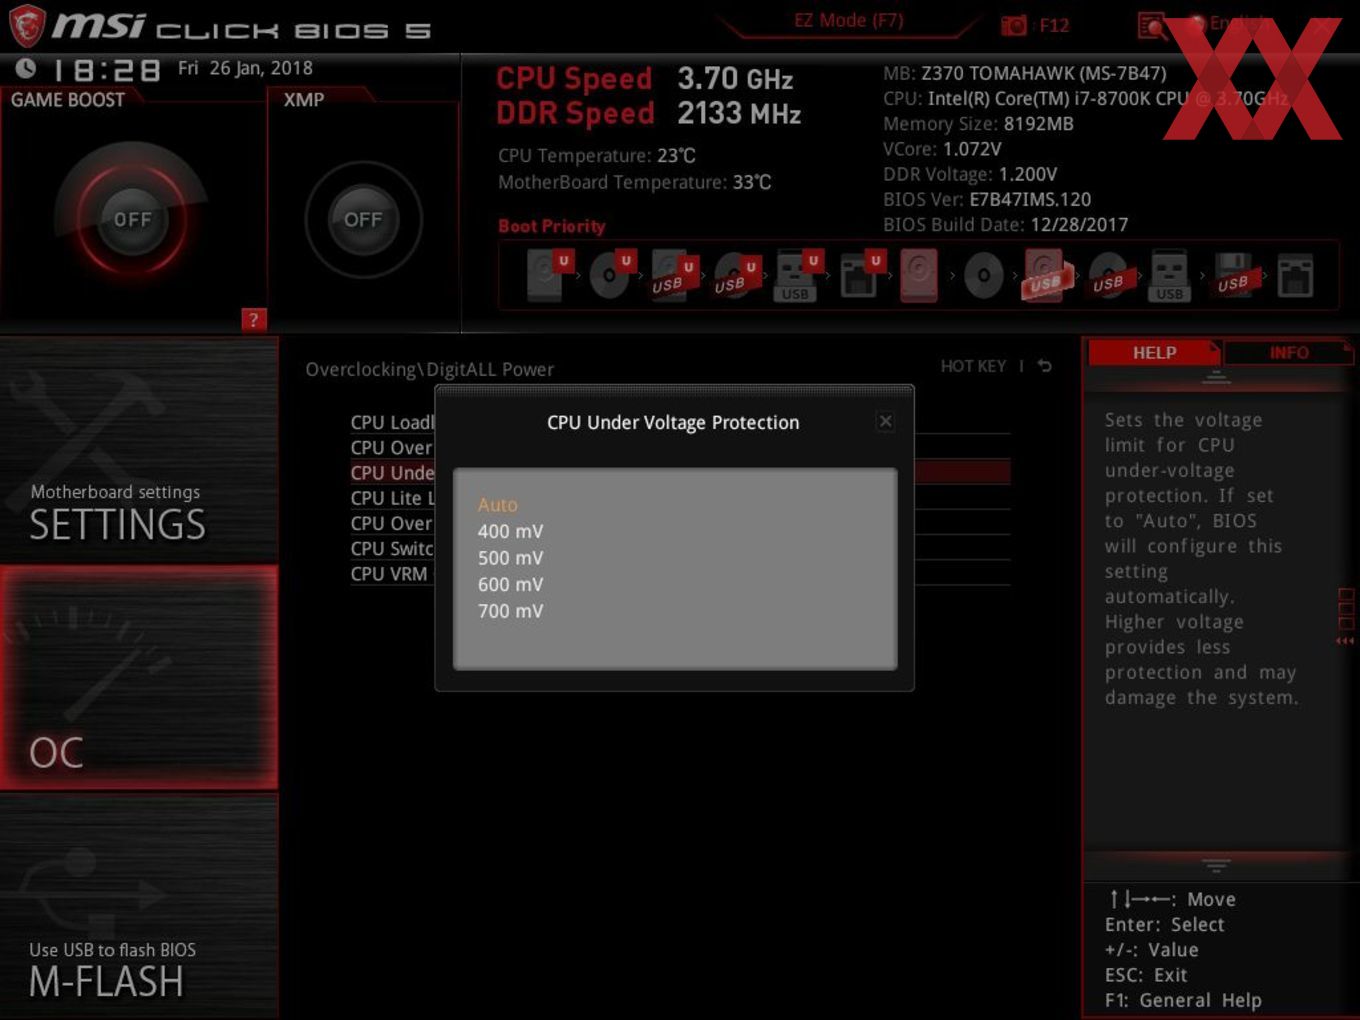Click the Overclocking\DigitALL Power breadcrumb
This screenshot has width=1360, height=1020.
[x=429, y=369]
